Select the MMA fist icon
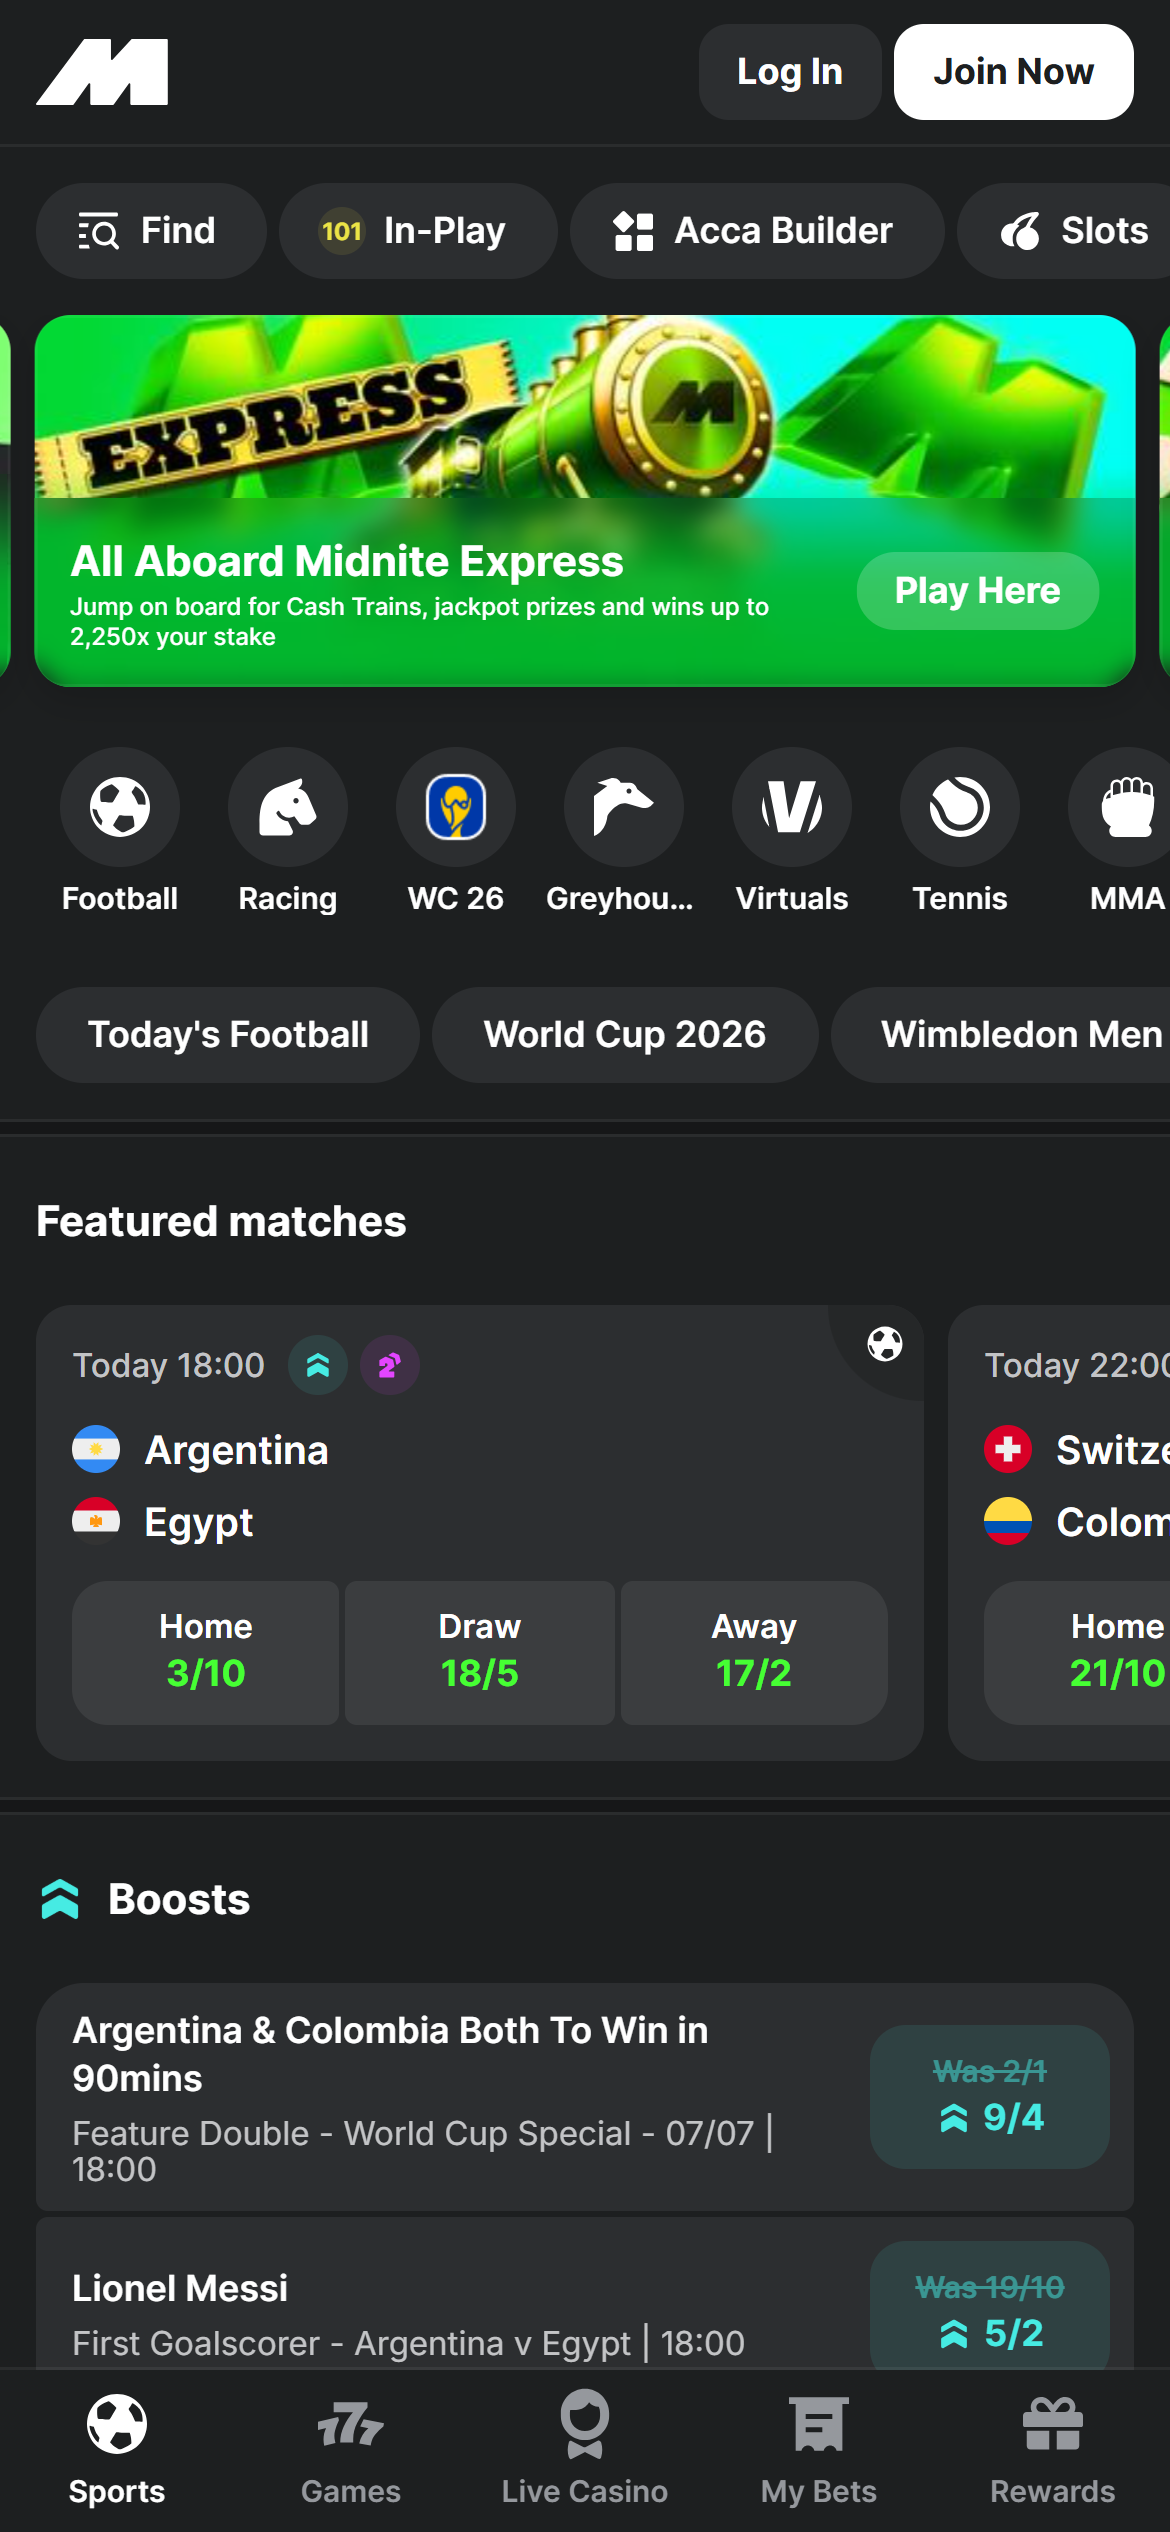1170x2532 pixels. 1124,806
